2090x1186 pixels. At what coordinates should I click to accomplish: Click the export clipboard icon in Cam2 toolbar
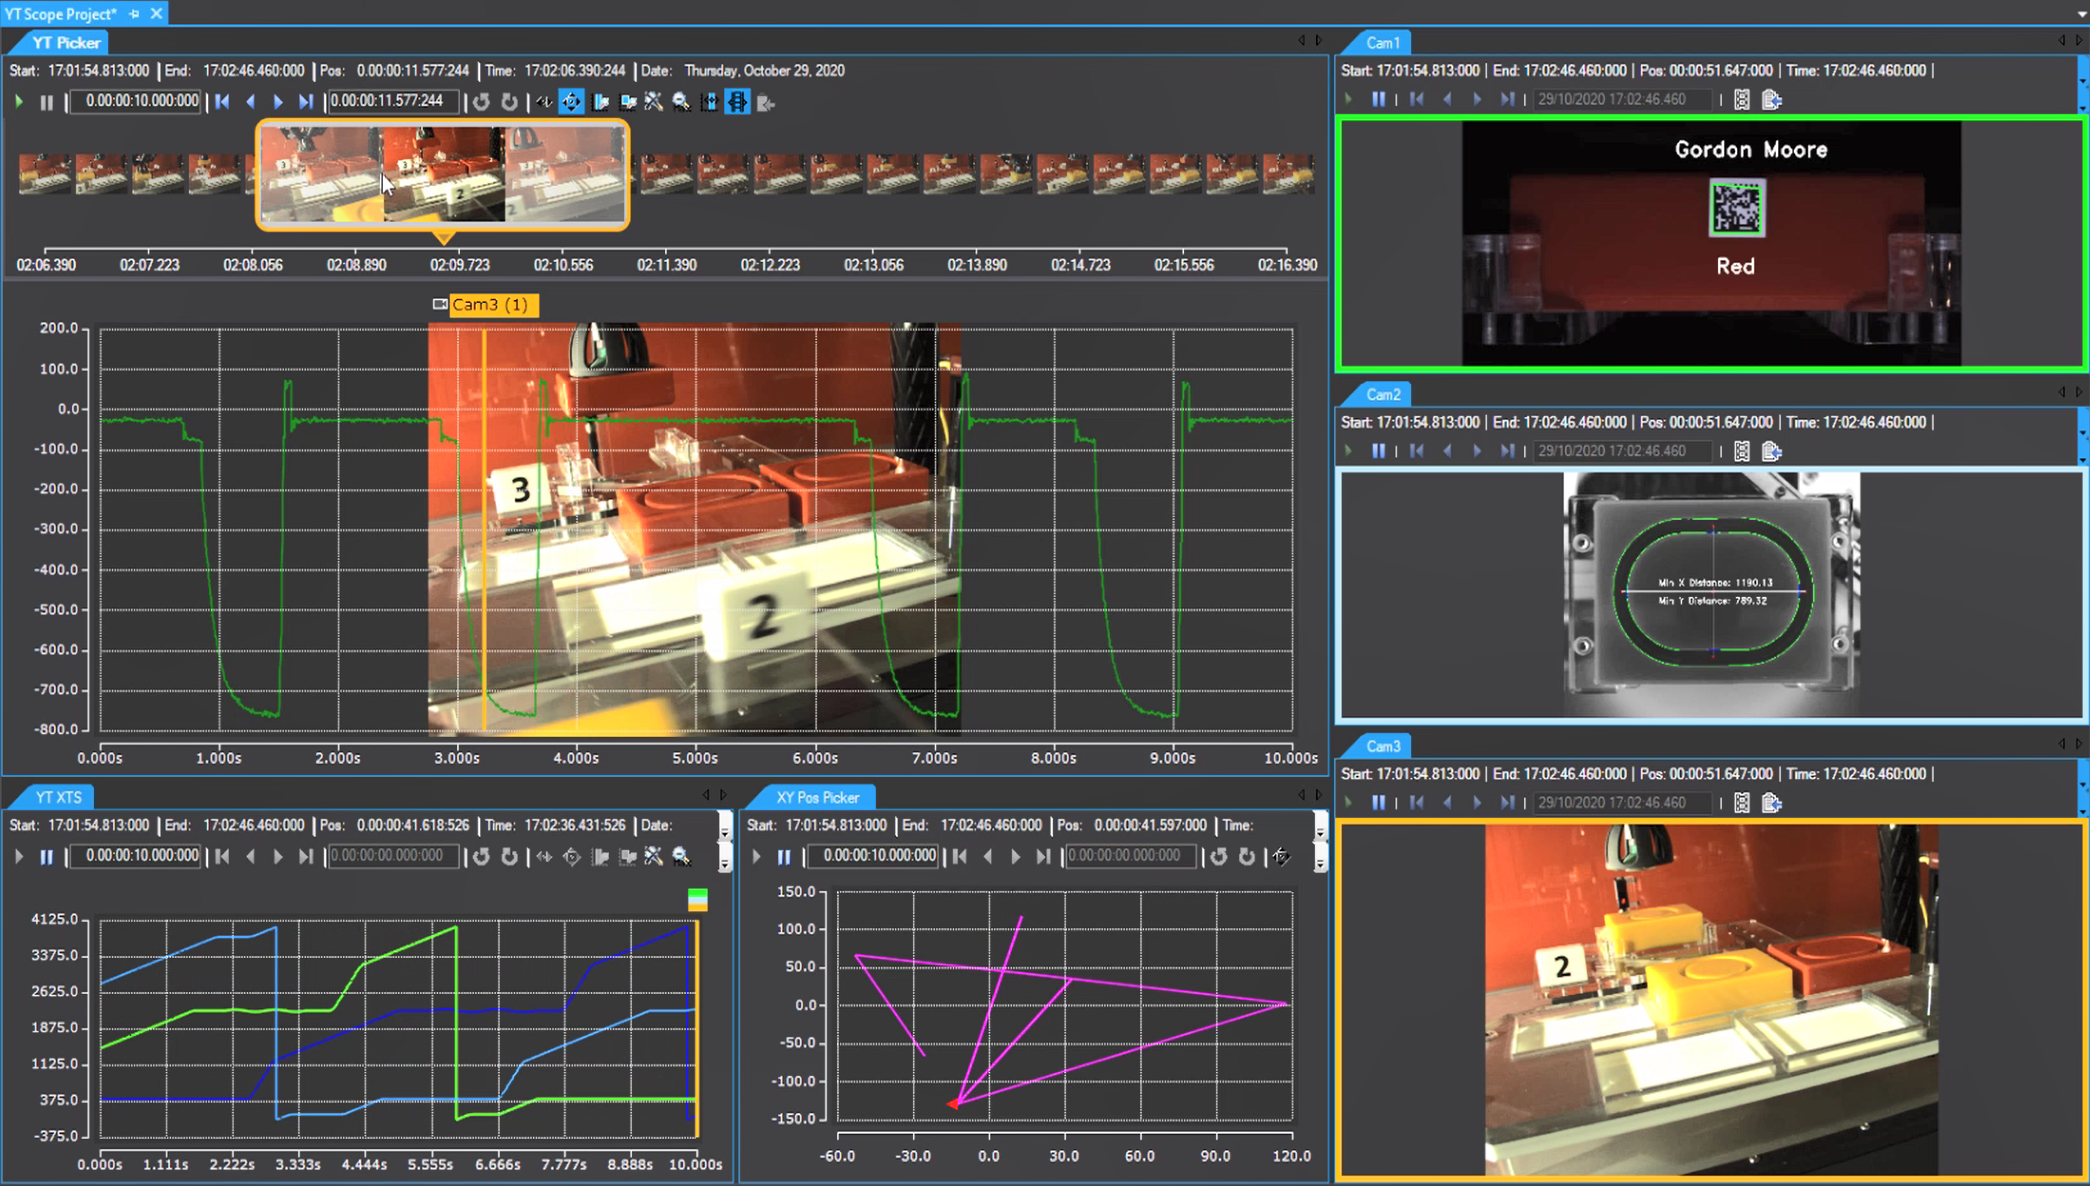[x=1771, y=451]
